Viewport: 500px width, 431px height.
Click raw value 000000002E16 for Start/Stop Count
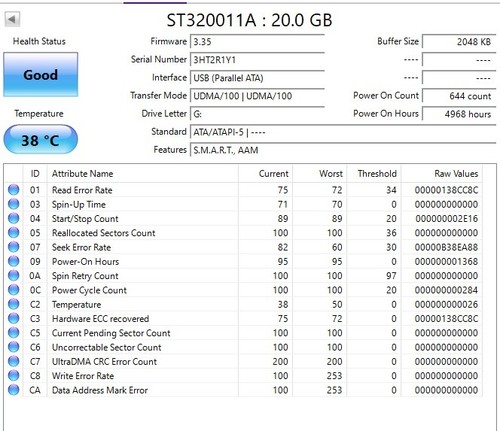click(x=446, y=219)
